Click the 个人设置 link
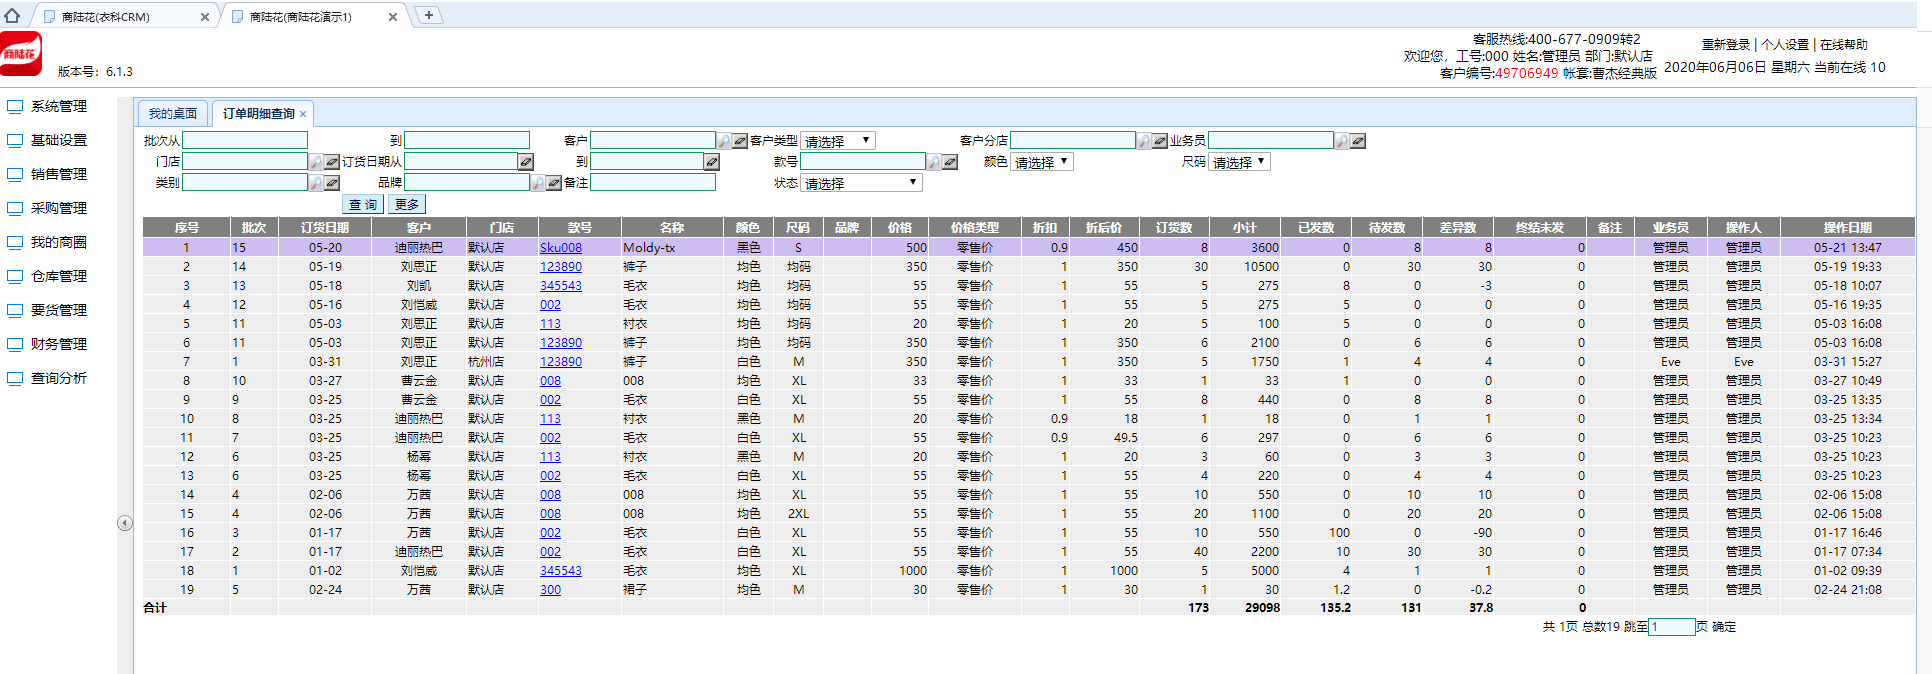 click(x=1785, y=45)
